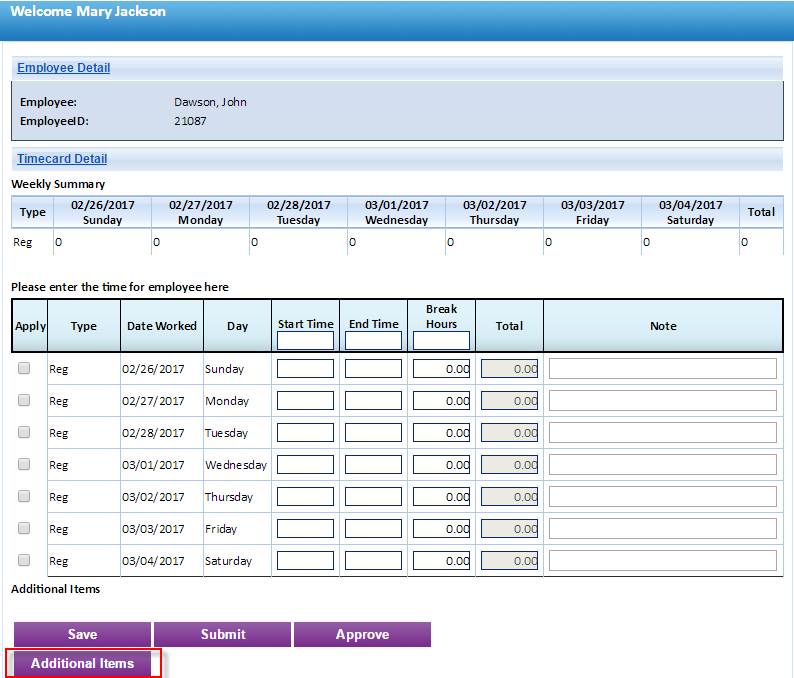Image resolution: width=794 pixels, height=678 pixels.
Task: Tick the Apply checkbox for Monday
Action: (x=24, y=400)
